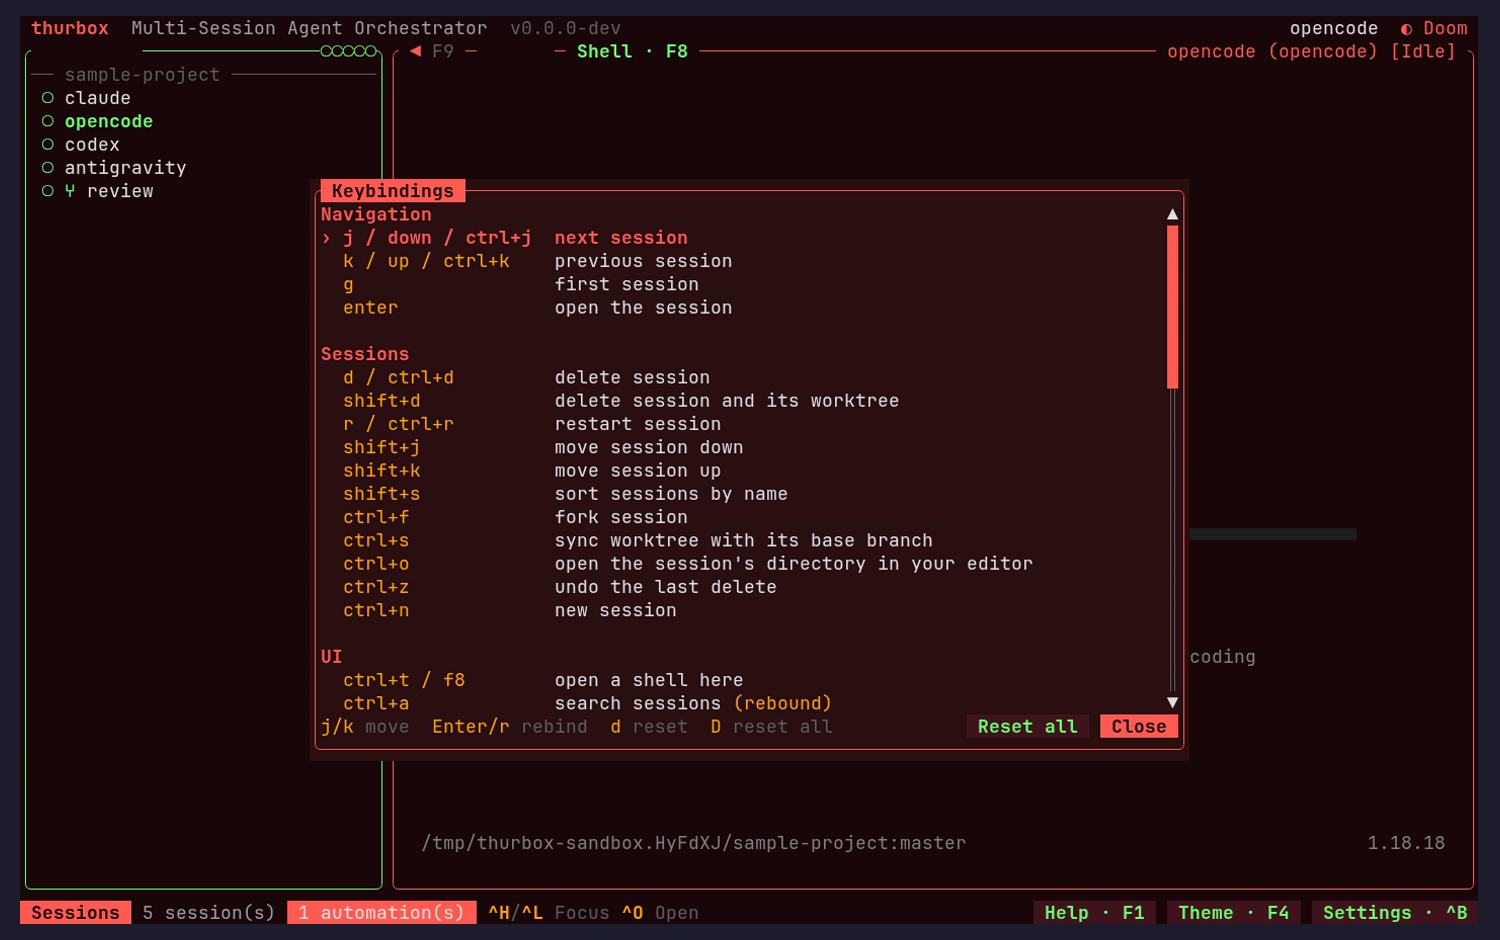The width and height of the screenshot is (1500, 940).
Task: Open Theme F4 in the status bar
Action: click(x=1234, y=913)
